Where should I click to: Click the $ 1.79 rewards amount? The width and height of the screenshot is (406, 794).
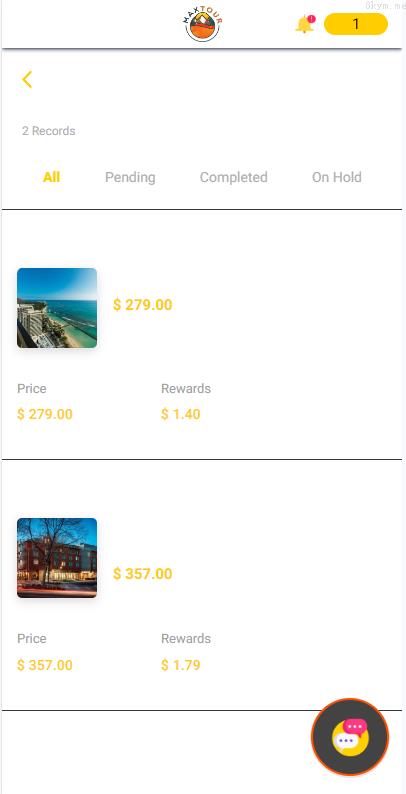click(181, 665)
